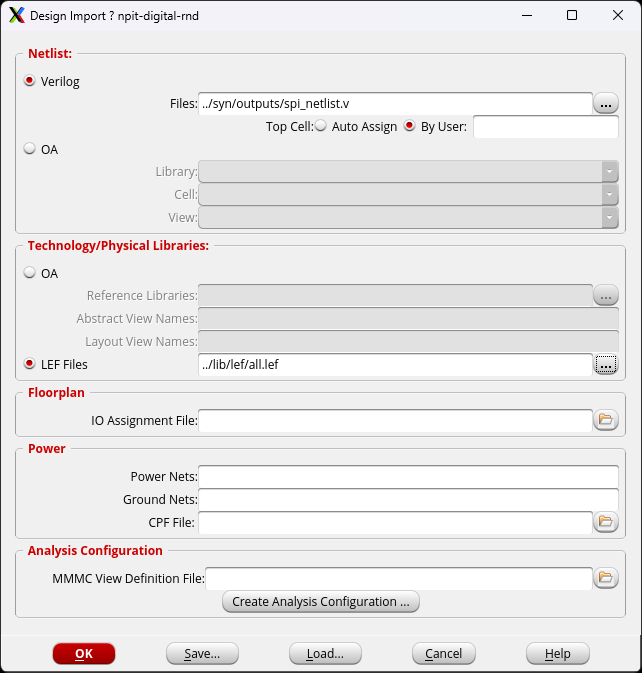This screenshot has height=673, width=642.
Task: Click the By User top cell name field
Action: point(545,127)
